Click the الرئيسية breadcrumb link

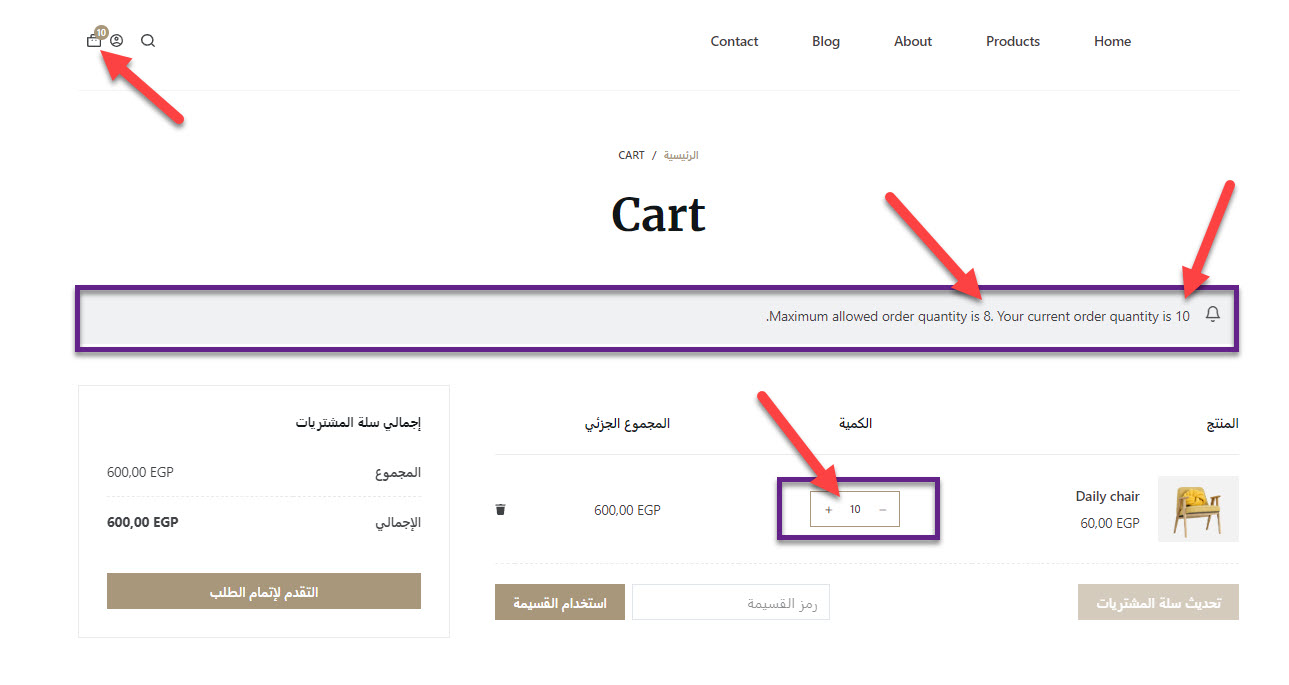pyautogui.click(x=682, y=155)
